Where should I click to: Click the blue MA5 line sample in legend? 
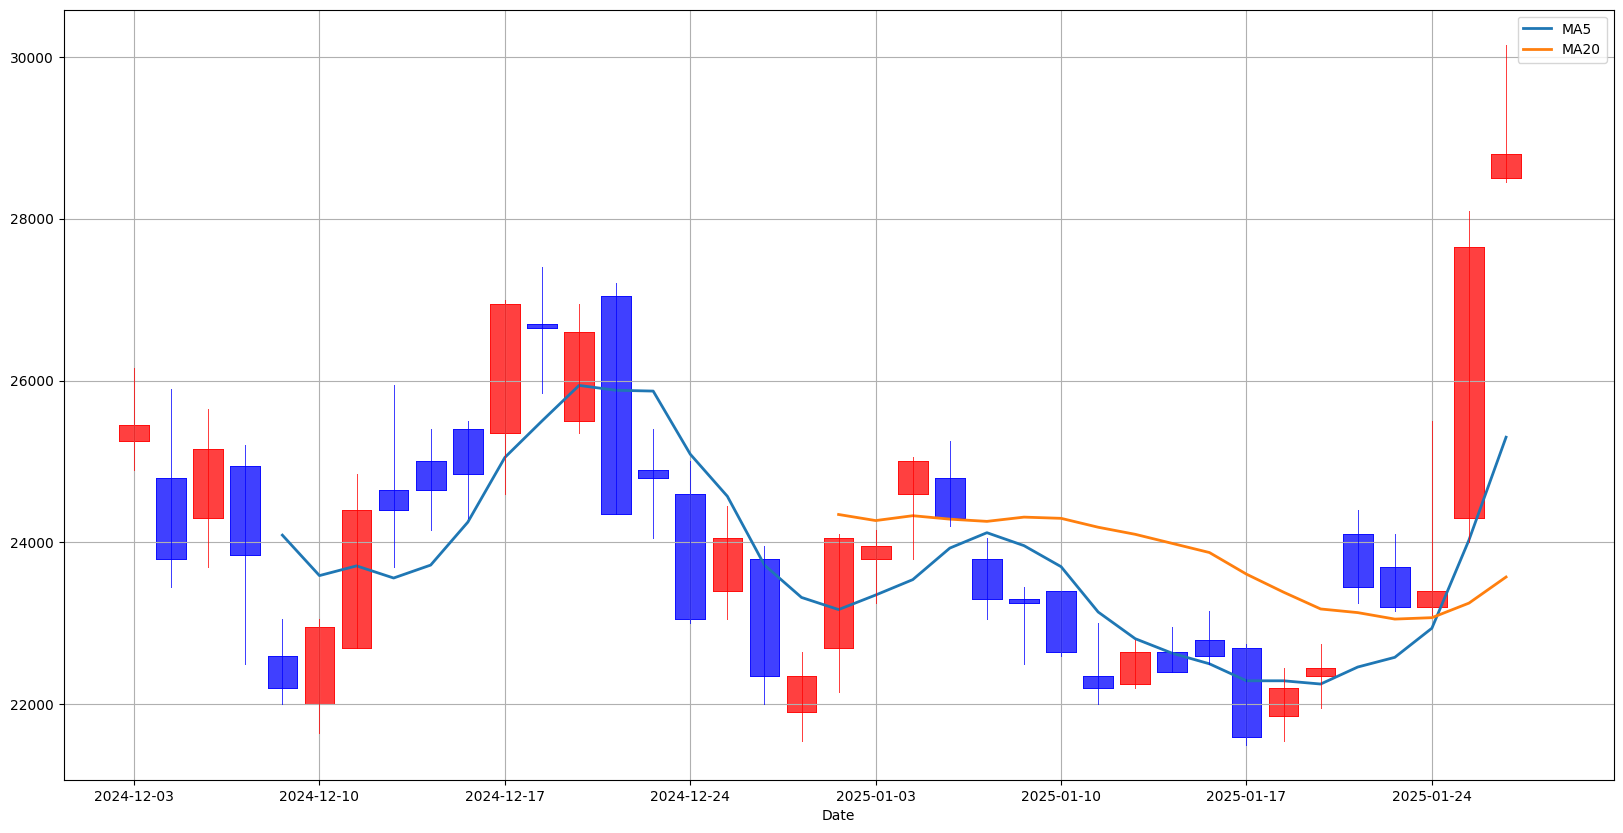coord(1539,30)
